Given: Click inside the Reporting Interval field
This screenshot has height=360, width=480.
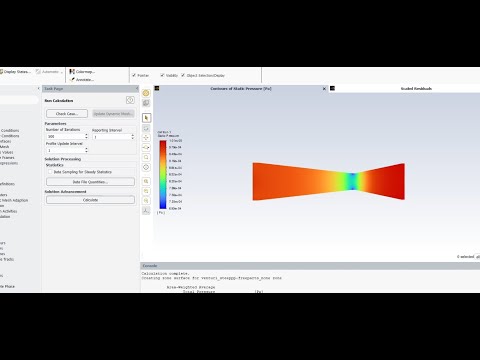Looking at the screenshot, I should (x=112, y=137).
